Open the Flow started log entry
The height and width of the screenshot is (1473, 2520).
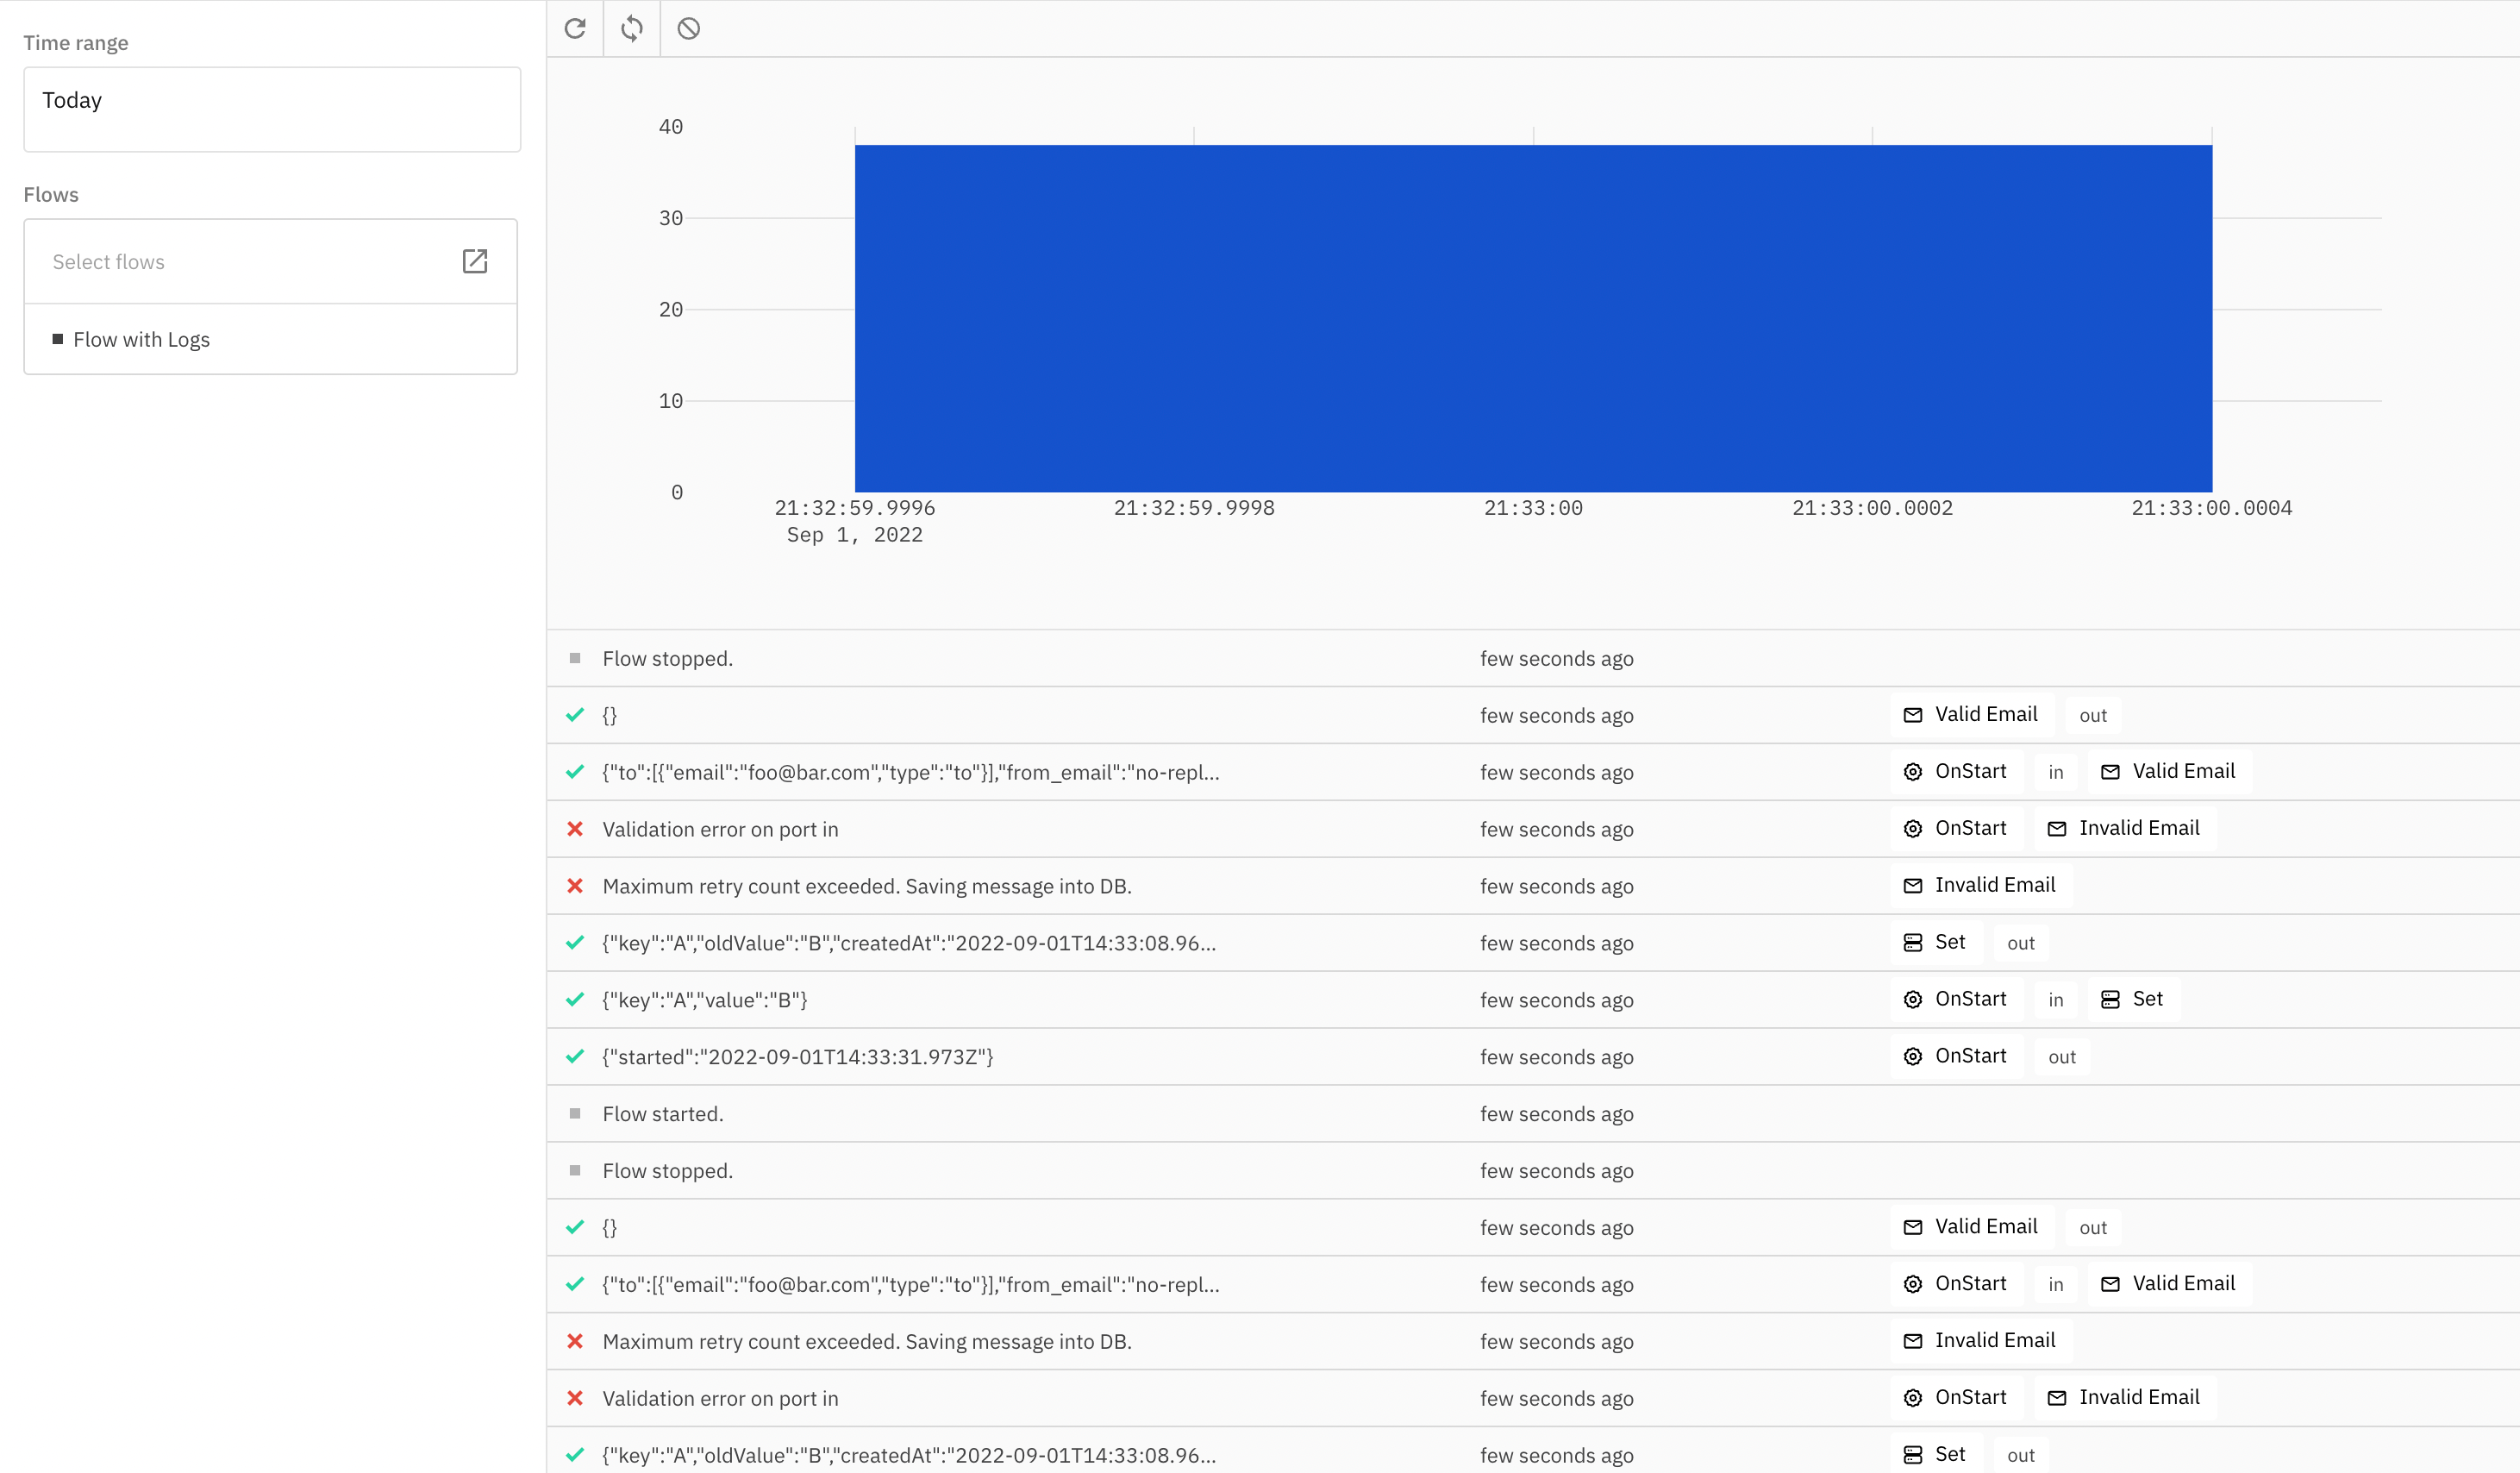662,1114
